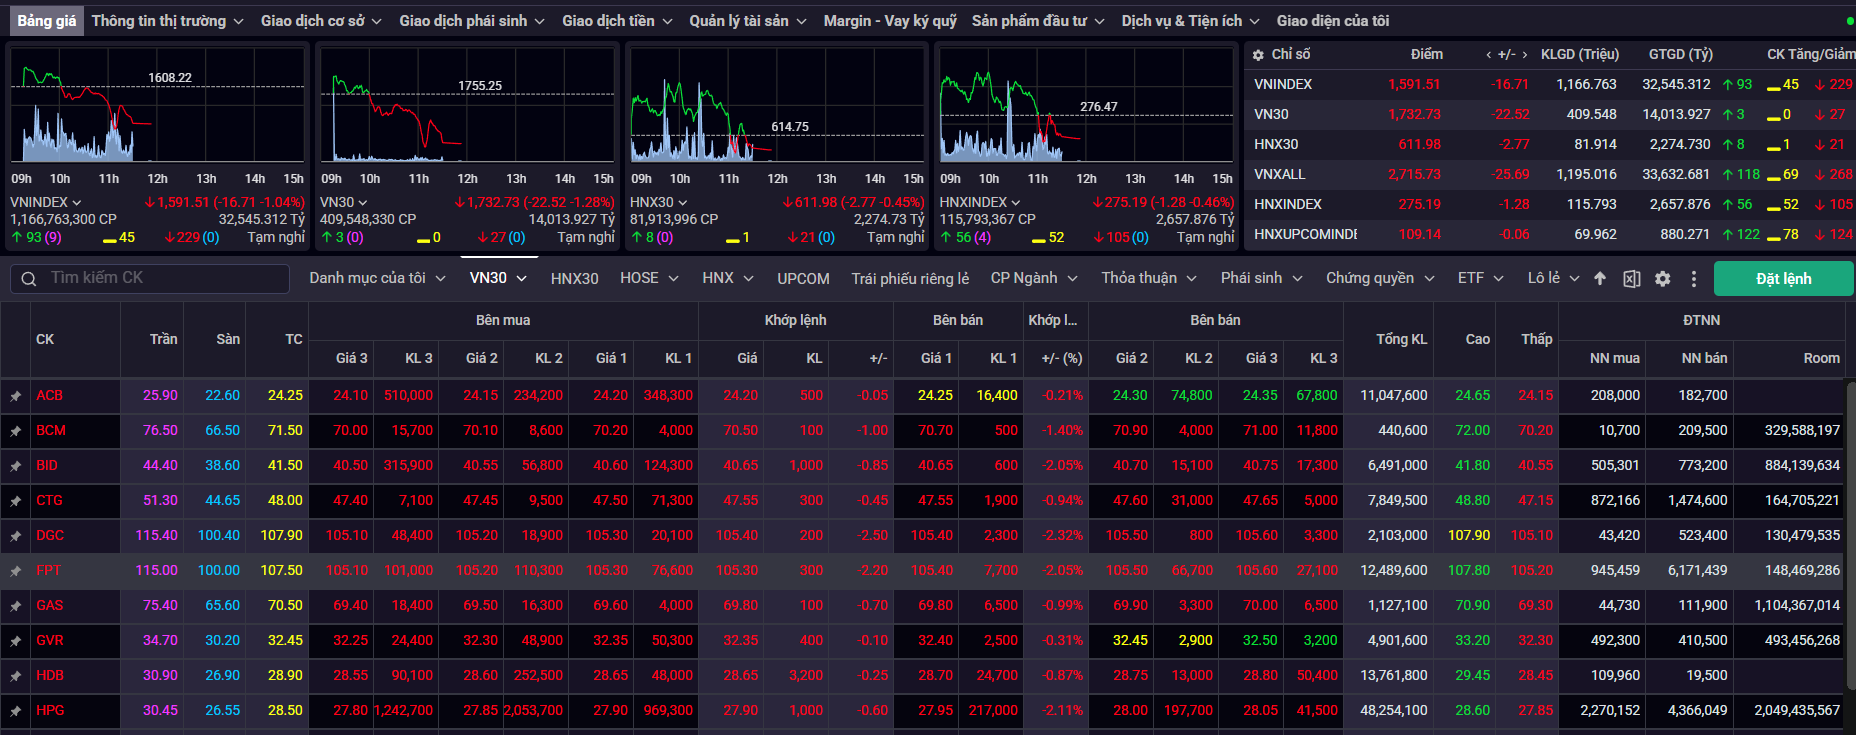Screen dimensions: 1856x735
Task: Open Phái sinh tab dropdown
Action: (1261, 278)
